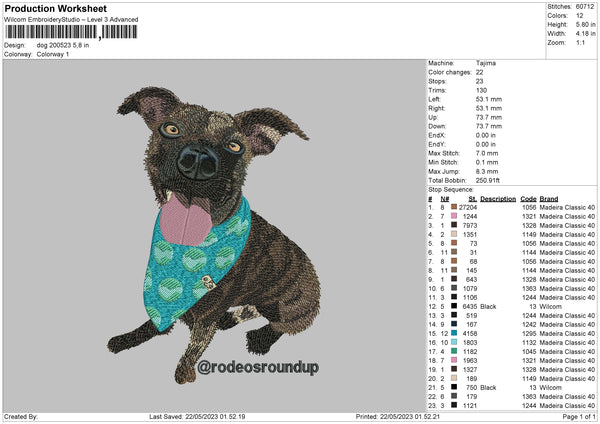Click the 'Code' column header
The height and width of the screenshot is (424, 600).
[x=528, y=199]
